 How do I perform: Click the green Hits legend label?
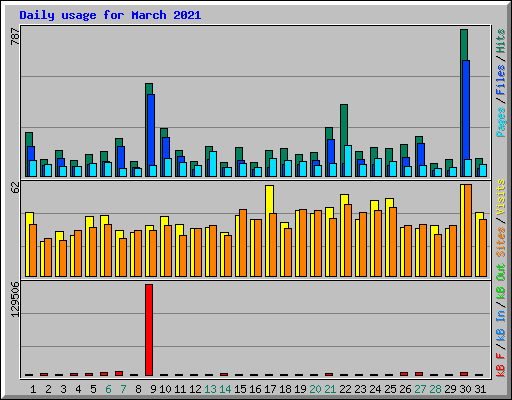pos(501,41)
